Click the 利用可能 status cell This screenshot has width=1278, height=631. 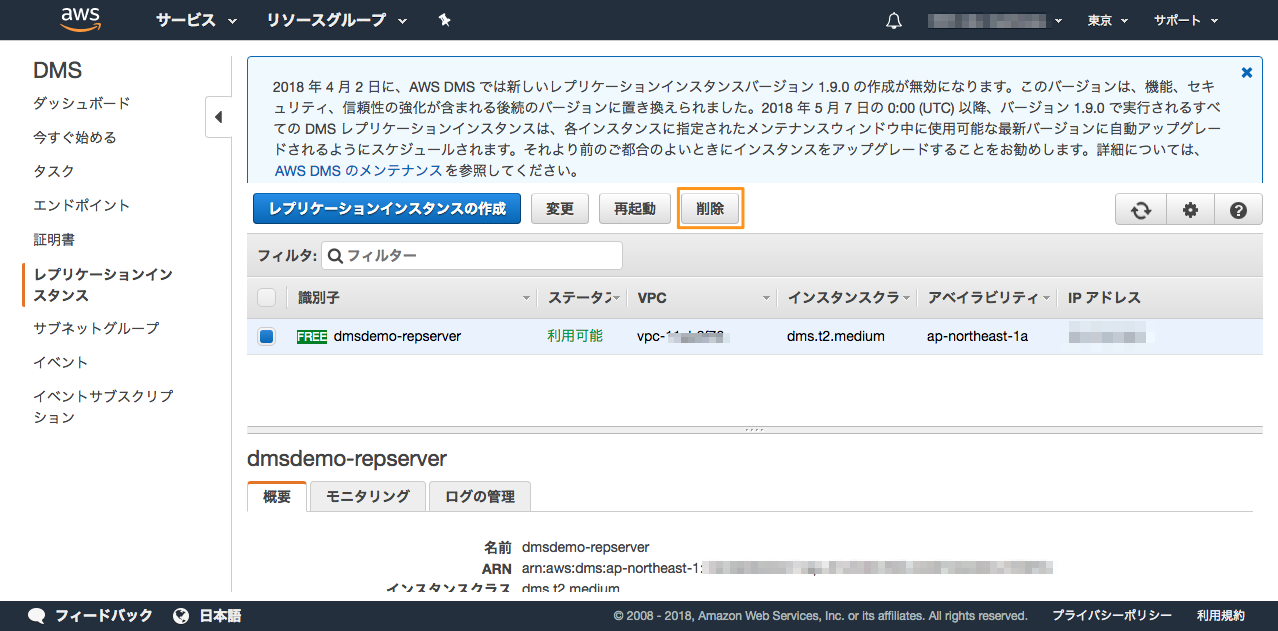click(575, 336)
